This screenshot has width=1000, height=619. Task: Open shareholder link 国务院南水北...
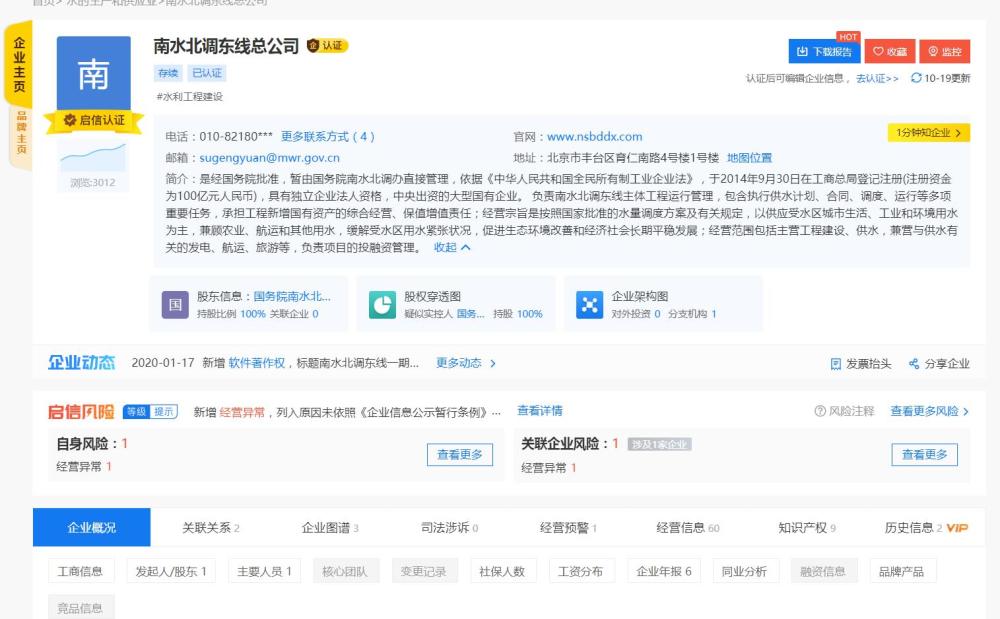click(292, 296)
